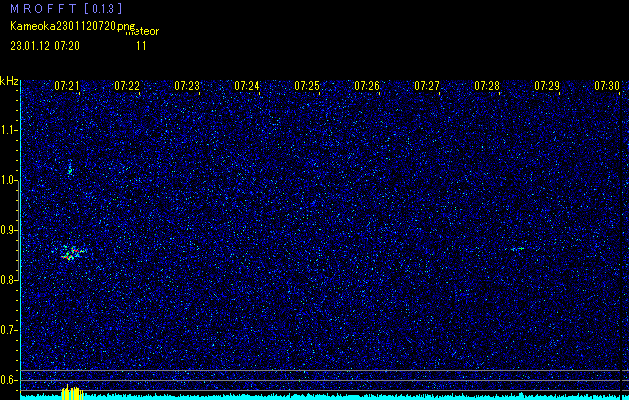The image size is (629, 400).
Task: Click the small green meteor echo near 07:28
Action: point(518,249)
